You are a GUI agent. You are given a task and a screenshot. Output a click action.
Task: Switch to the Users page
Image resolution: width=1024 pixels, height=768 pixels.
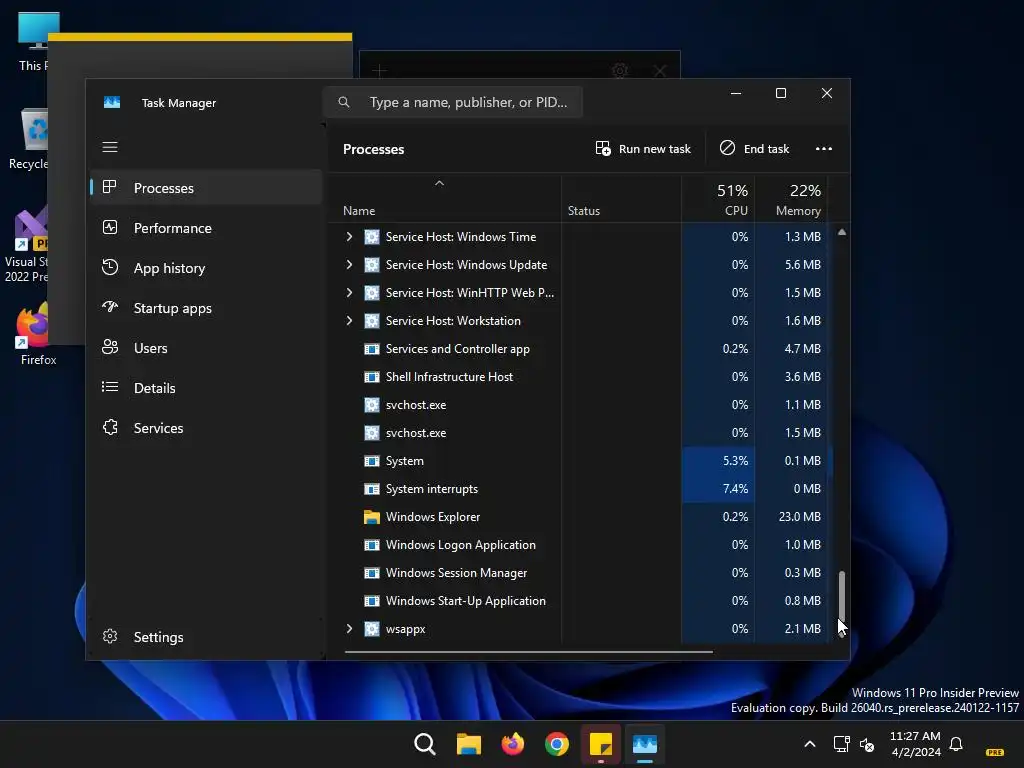point(206,348)
